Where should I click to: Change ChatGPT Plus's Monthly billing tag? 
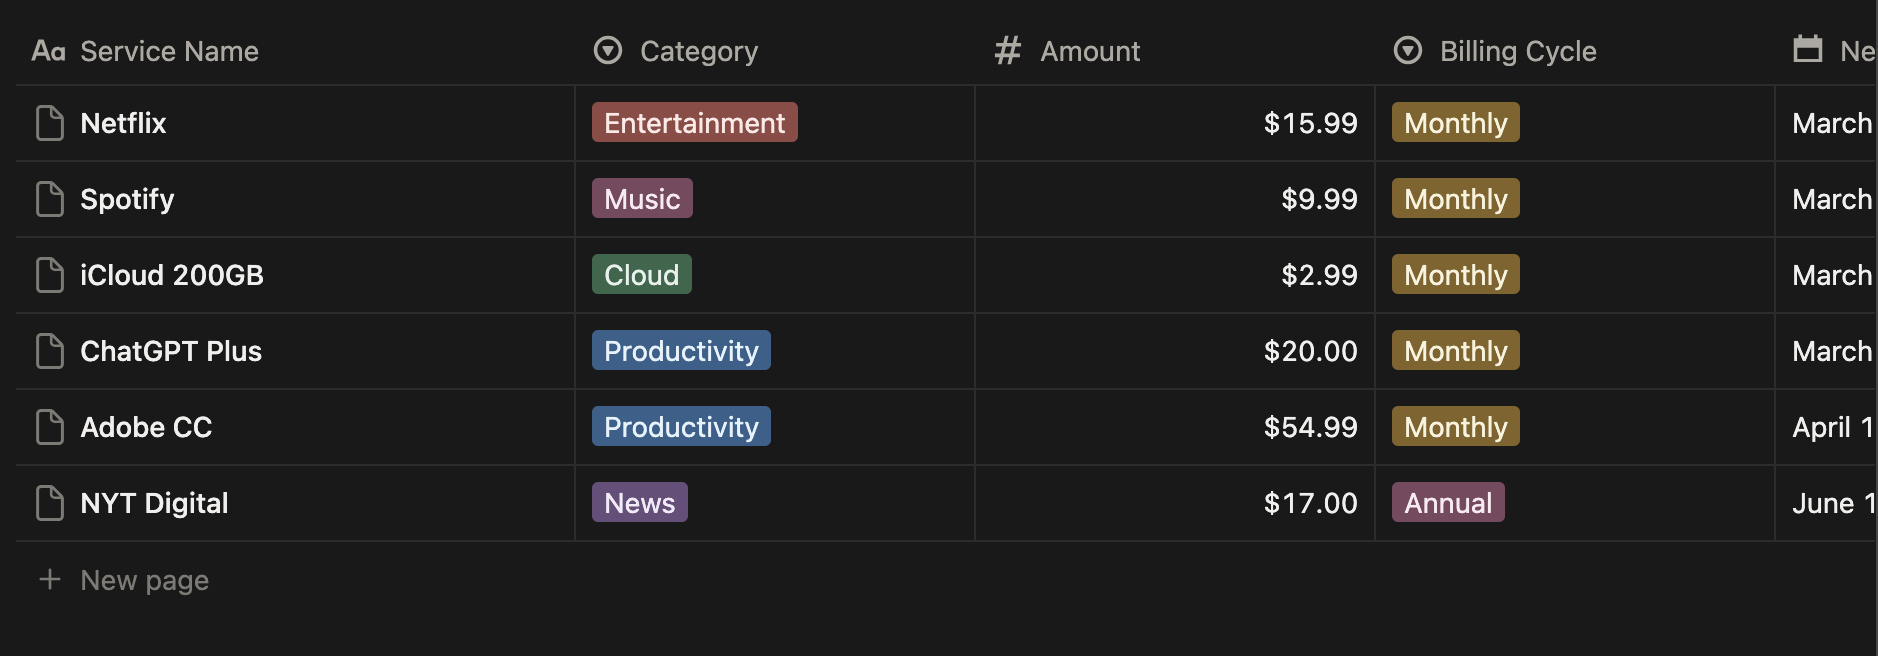click(x=1456, y=350)
